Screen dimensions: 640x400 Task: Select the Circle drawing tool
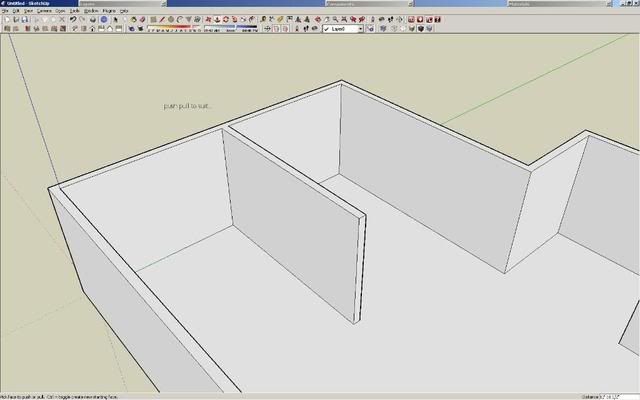click(x=171, y=20)
